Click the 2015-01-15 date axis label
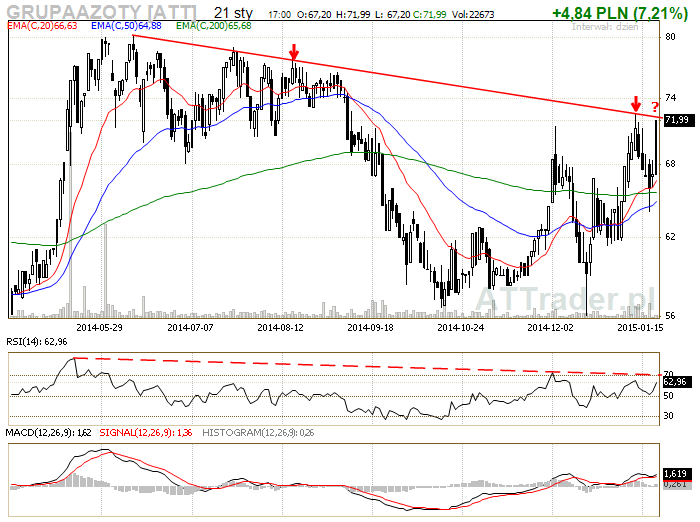The width and height of the screenshot is (700, 522). 640,327
